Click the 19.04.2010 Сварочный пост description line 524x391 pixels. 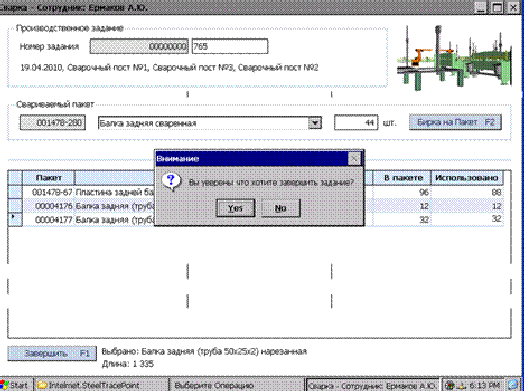click(x=169, y=68)
